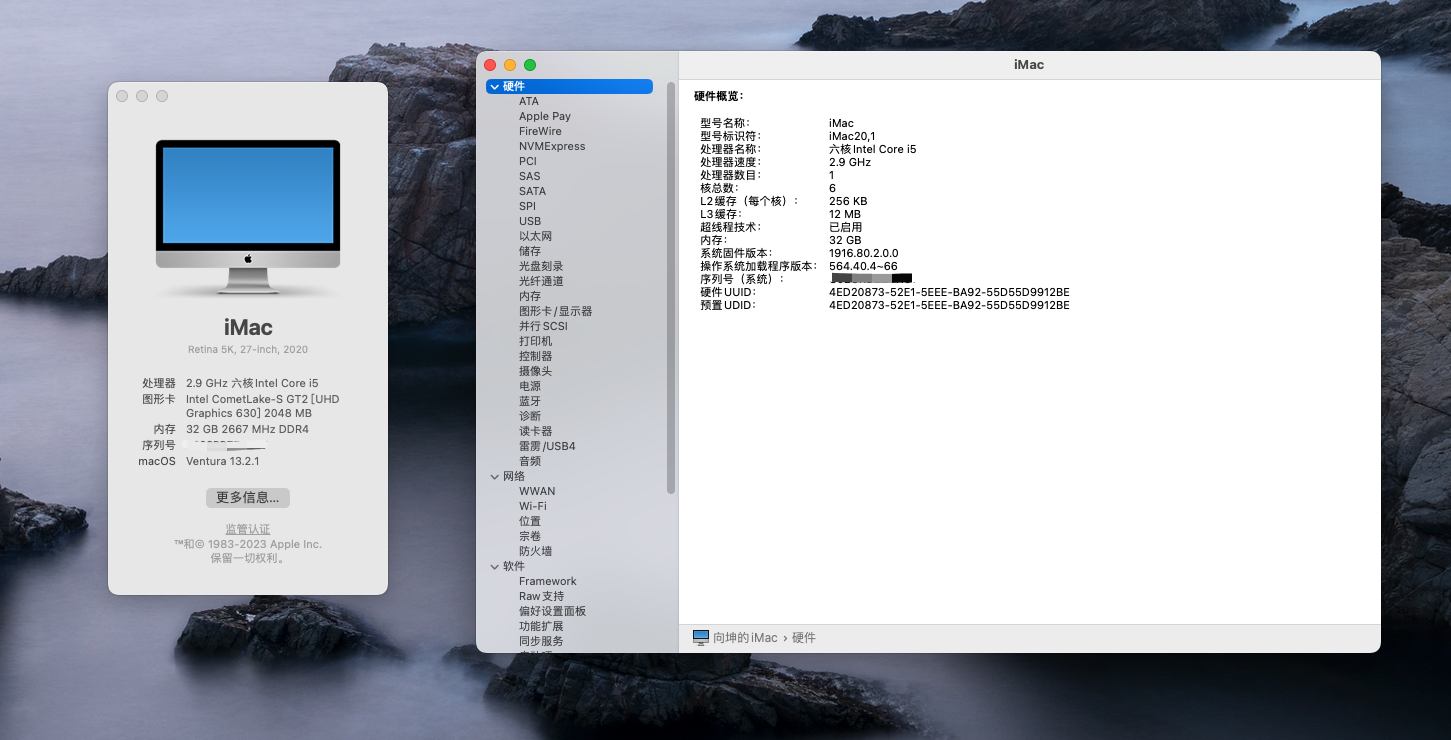Collapse the 软件 section chevron
This screenshot has width=1451, height=740.
pos(495,567)
